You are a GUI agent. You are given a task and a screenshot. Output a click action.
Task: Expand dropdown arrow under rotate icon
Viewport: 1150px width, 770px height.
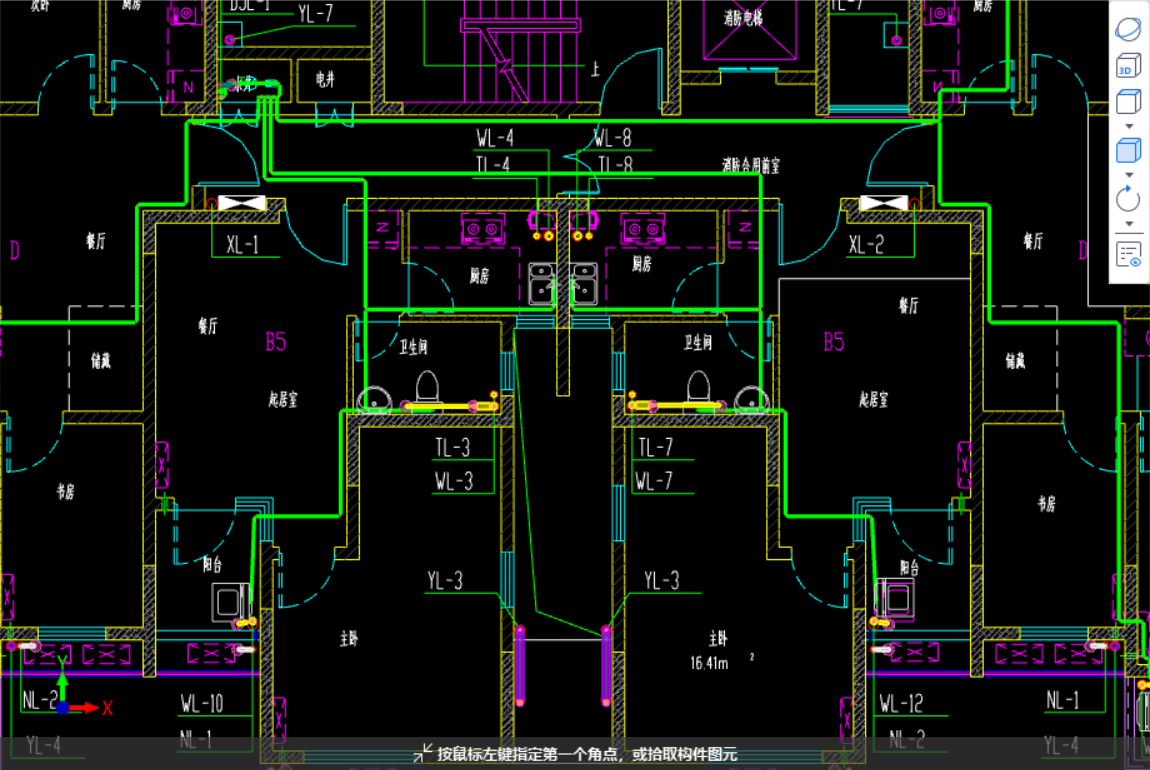pyautogui.click(x=1129, y=224)
